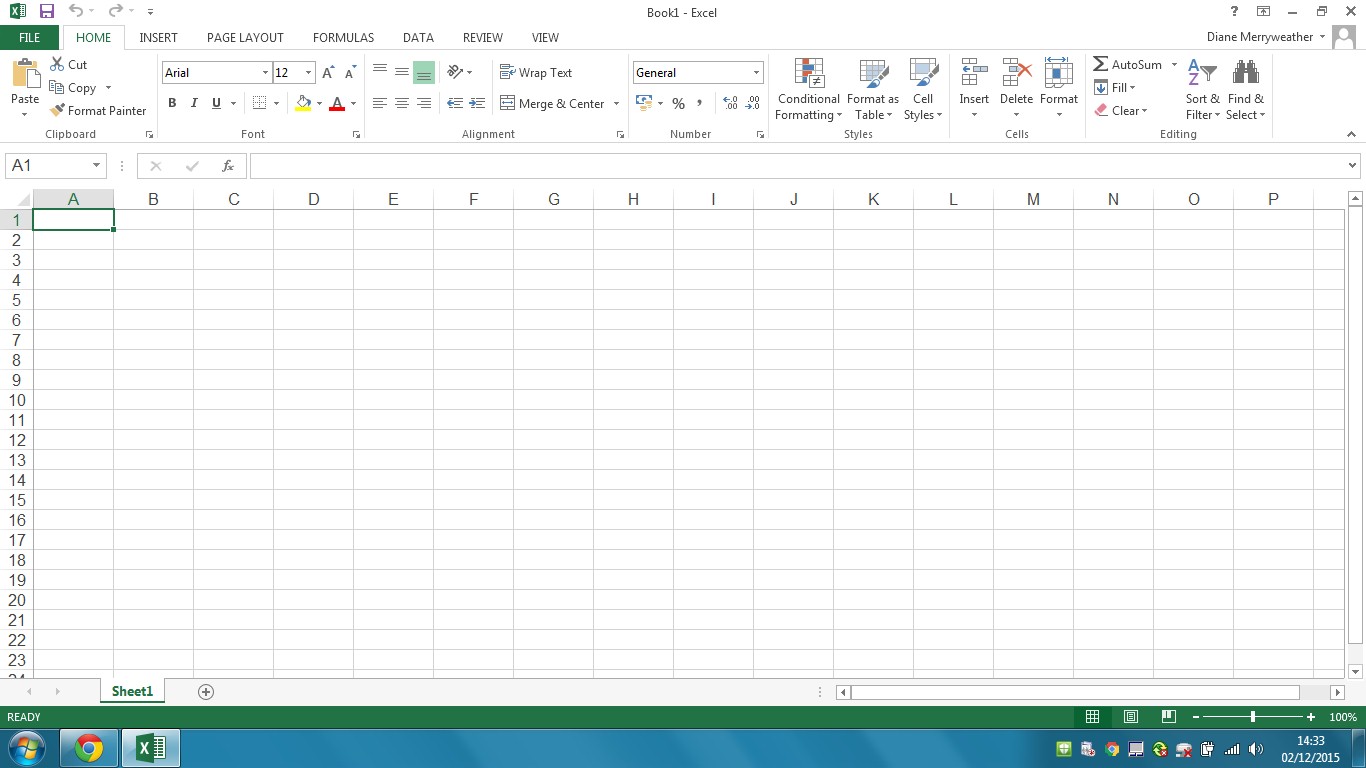
Task: Align text right in cell
Action: point(424,103)
